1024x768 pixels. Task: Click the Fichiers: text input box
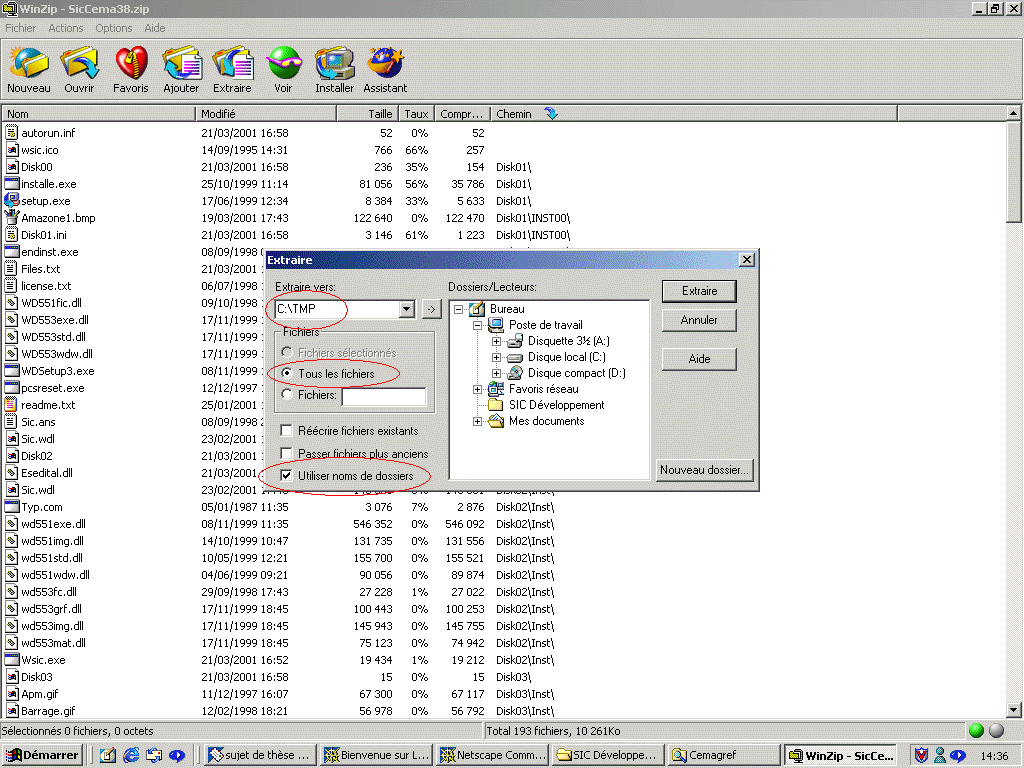pyautogui.click(x=384, y=396)
